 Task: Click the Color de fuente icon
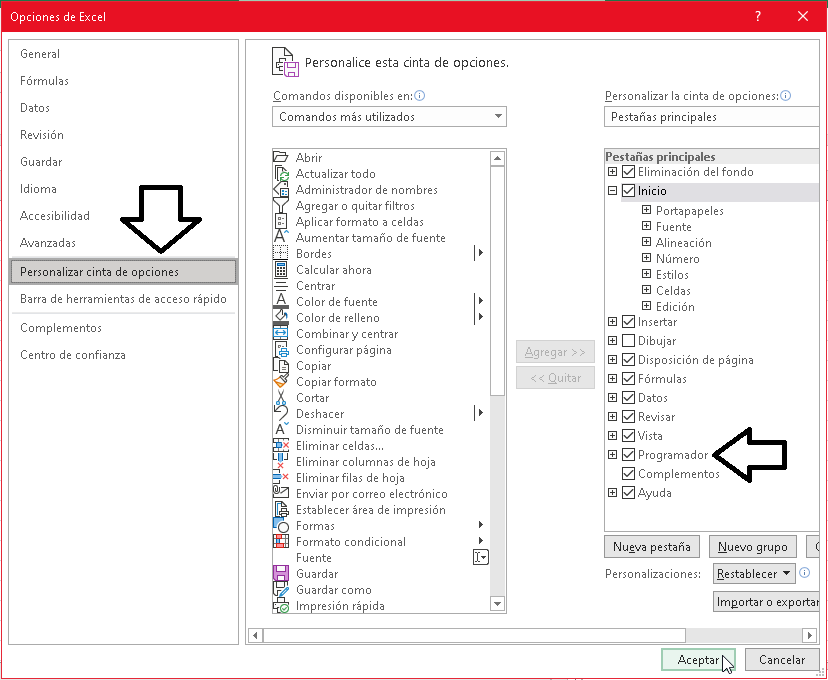[281, 301]
